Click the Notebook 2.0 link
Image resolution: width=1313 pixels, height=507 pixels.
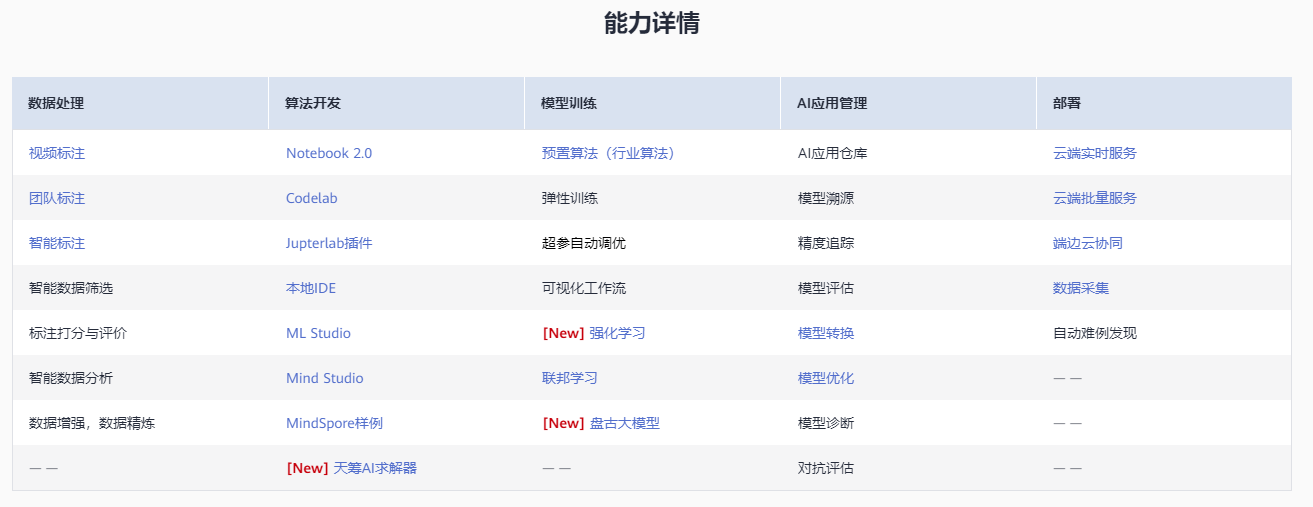[x=329, y=153]
